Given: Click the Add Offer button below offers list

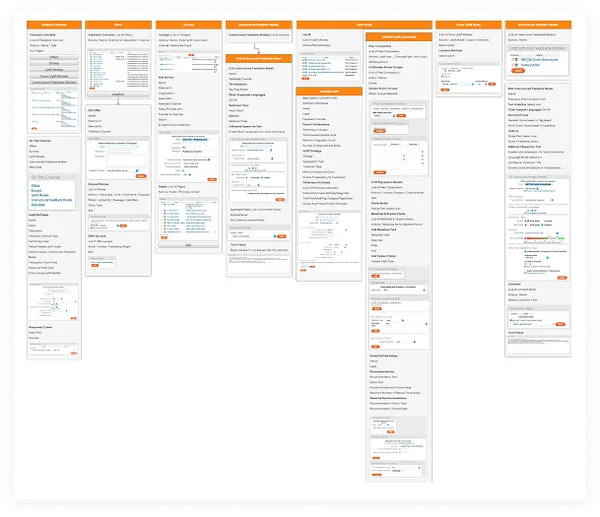Looking at the screenshot, I should [118, 92].
